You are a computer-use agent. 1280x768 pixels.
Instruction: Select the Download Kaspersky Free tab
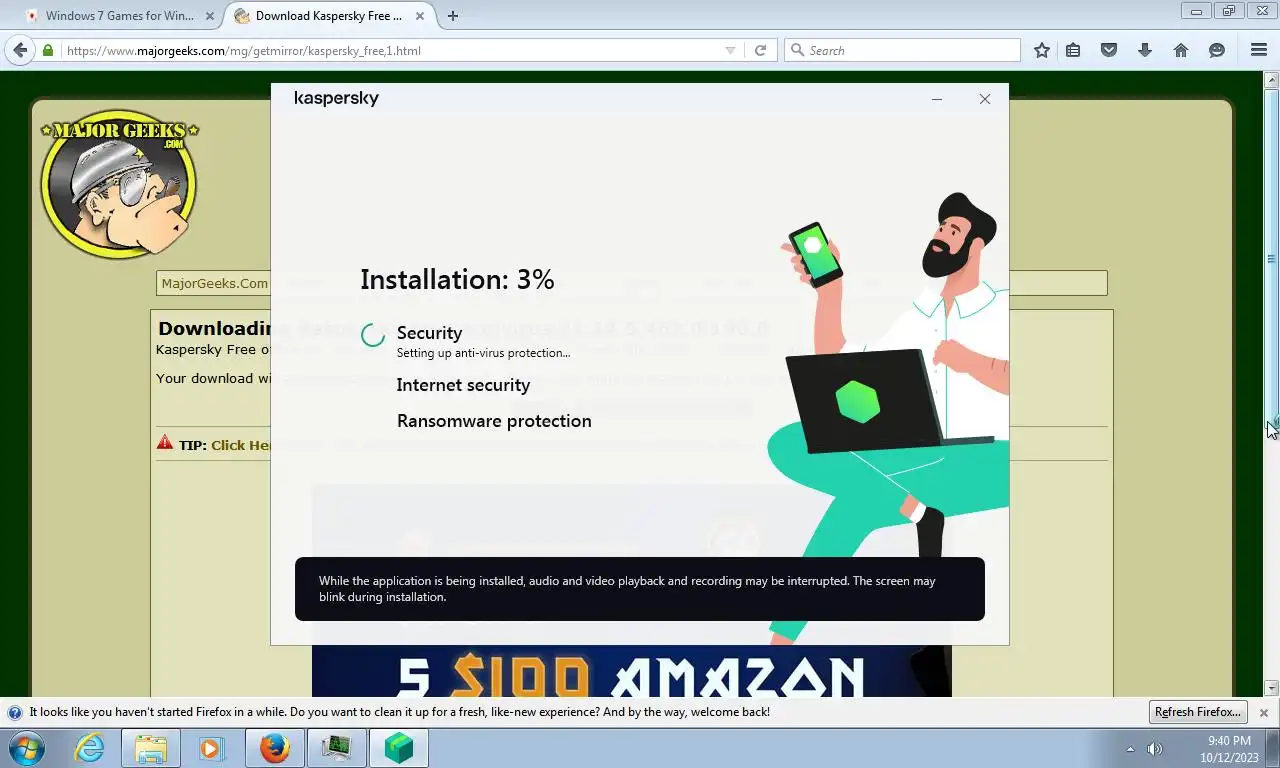pos(329,16)
